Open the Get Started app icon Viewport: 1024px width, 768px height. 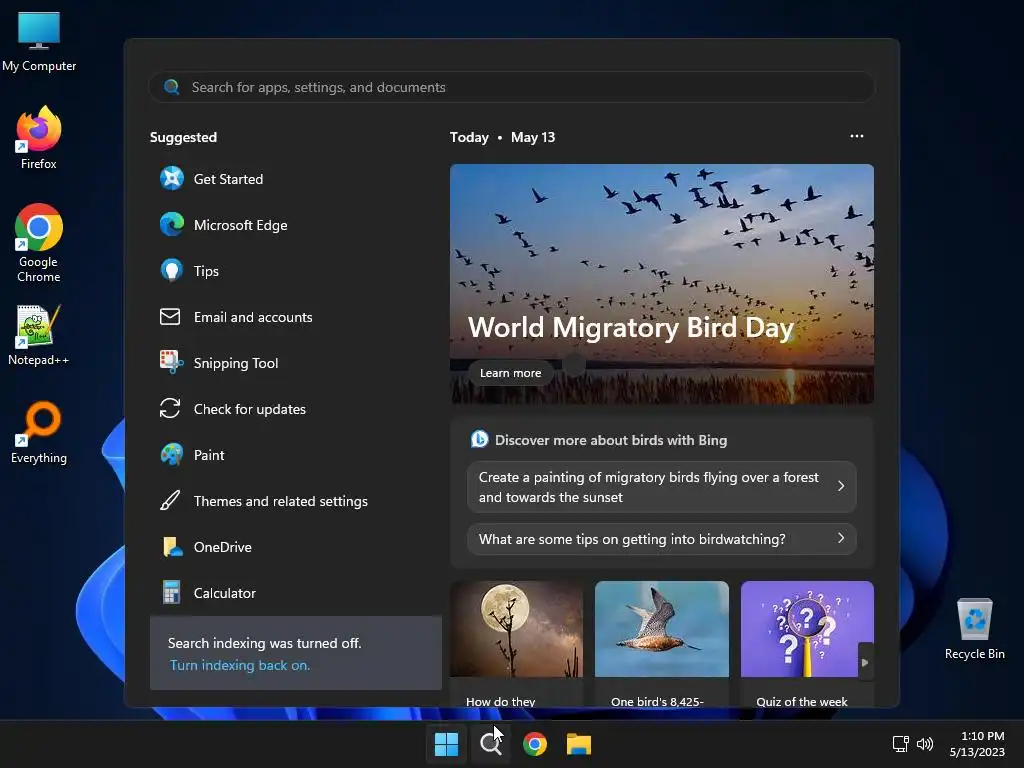(172, 178)
